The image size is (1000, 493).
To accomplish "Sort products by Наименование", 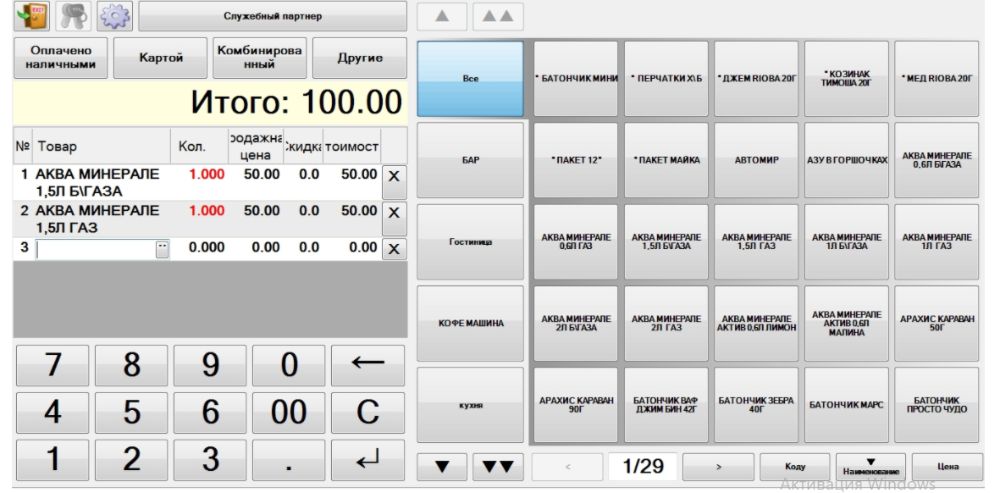I will 871,467.
